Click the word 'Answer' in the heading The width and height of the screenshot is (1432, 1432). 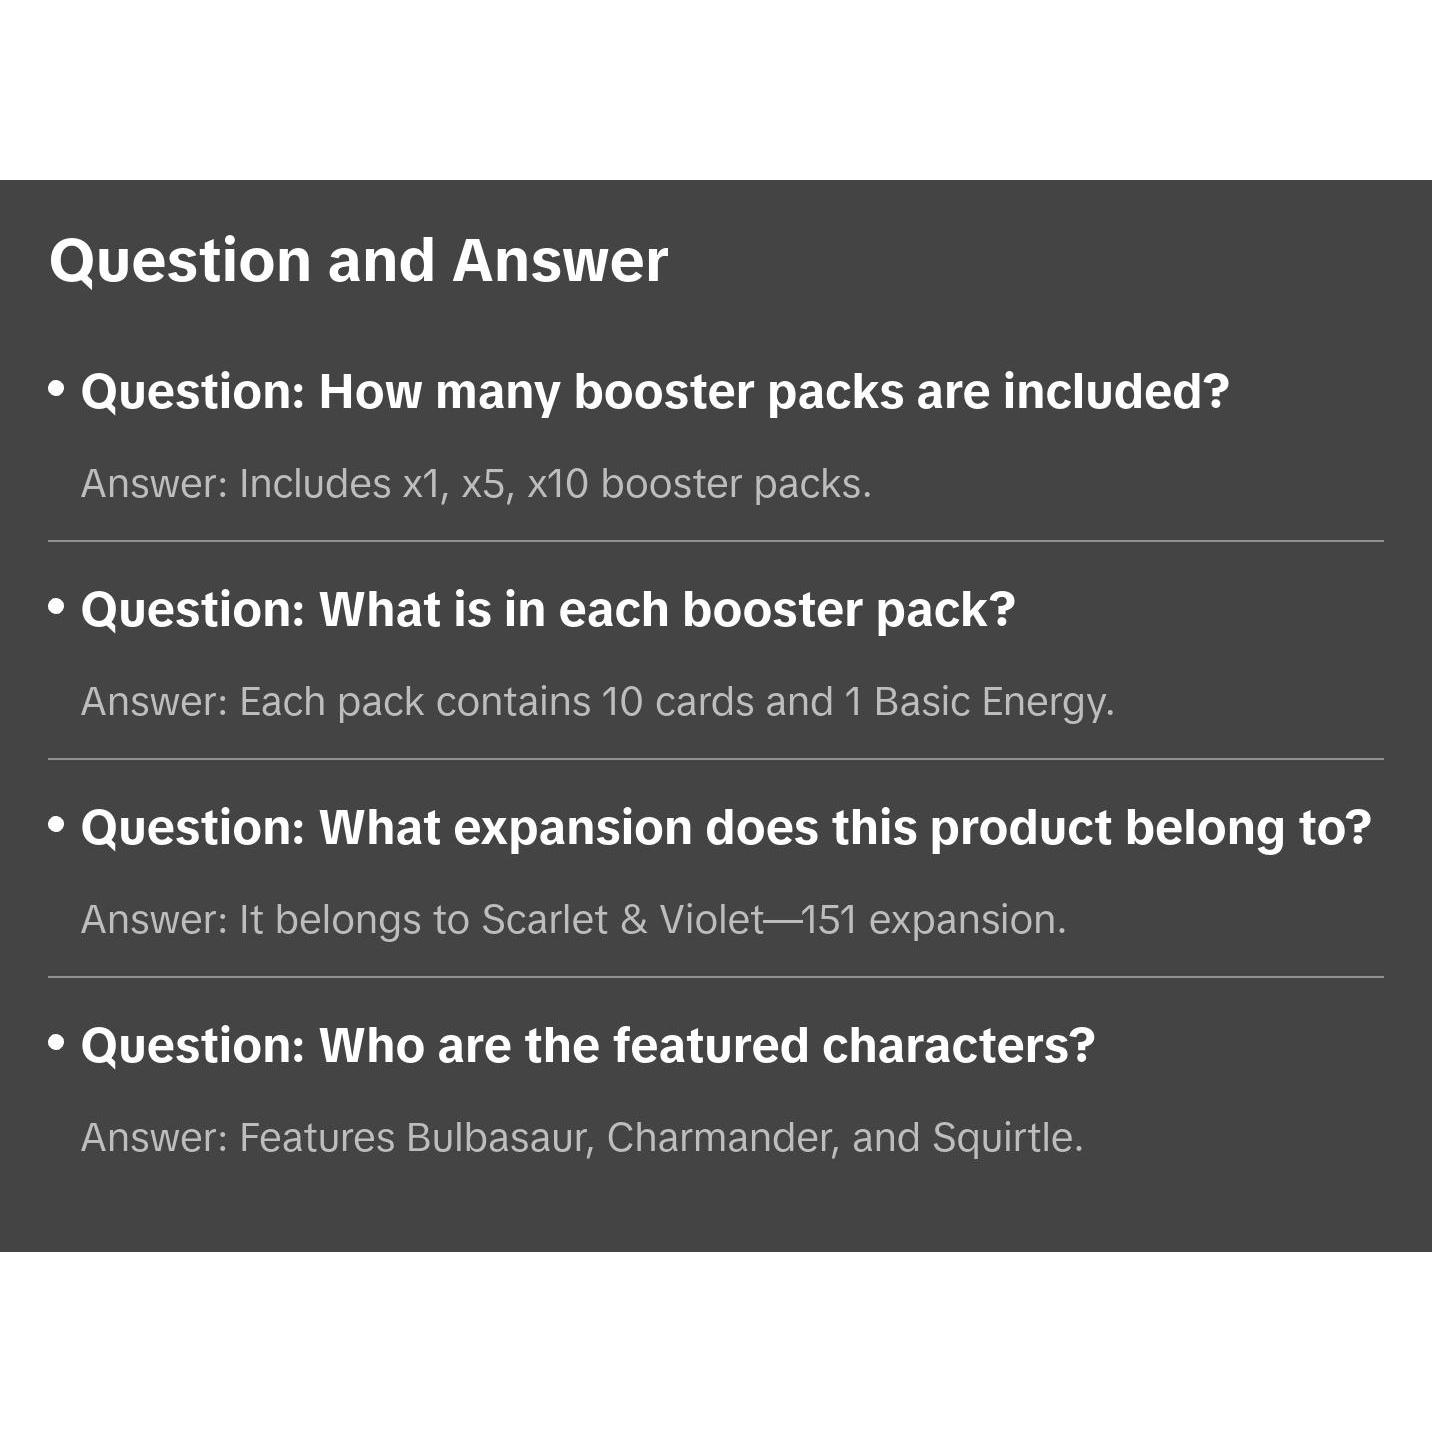(x=560, y=261)
